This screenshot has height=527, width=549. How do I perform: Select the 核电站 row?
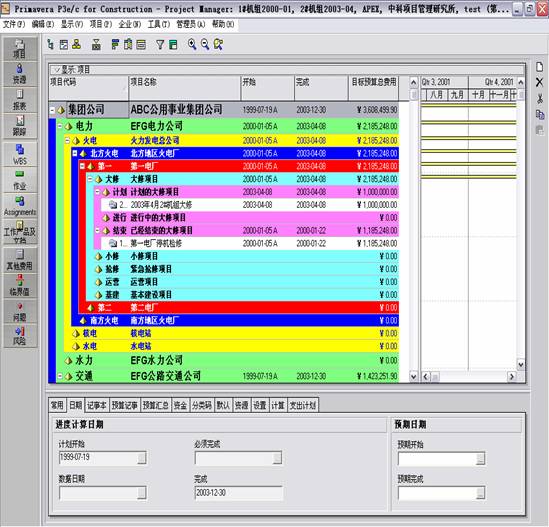[x=231, y=333]
